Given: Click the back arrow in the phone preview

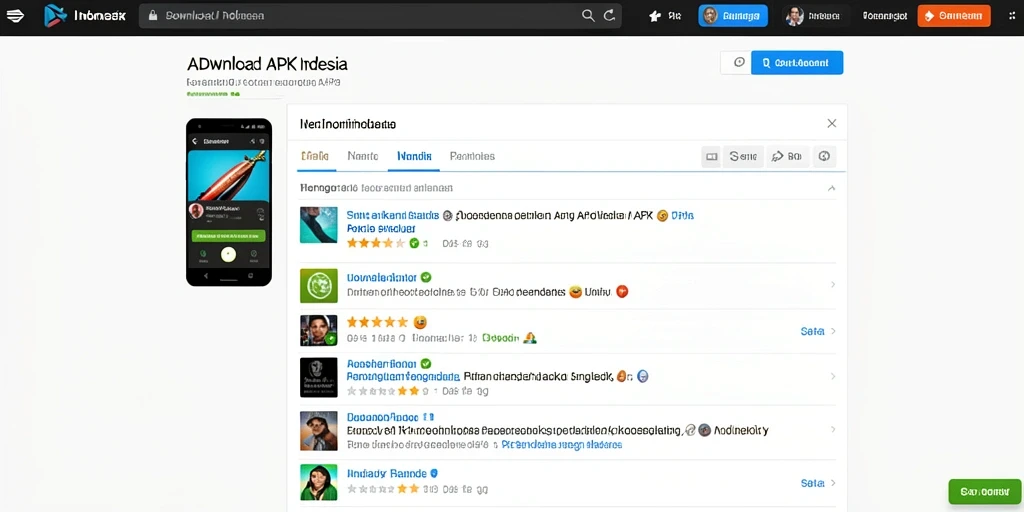Looking at the screenshot, I should [195, 141].
